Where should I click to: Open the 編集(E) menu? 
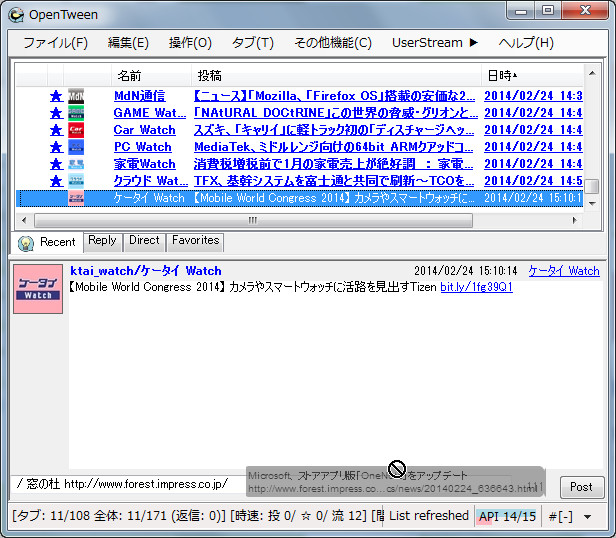point(128,42)
